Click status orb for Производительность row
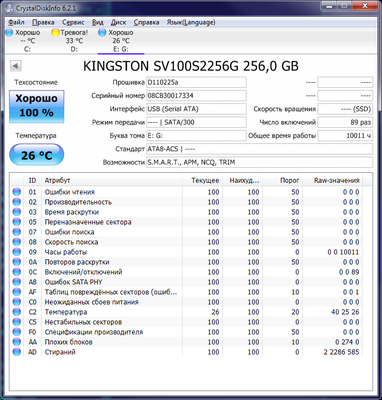The height and width of the screenshot is (400, 382). pyautogui.click(x=17, y=202)
